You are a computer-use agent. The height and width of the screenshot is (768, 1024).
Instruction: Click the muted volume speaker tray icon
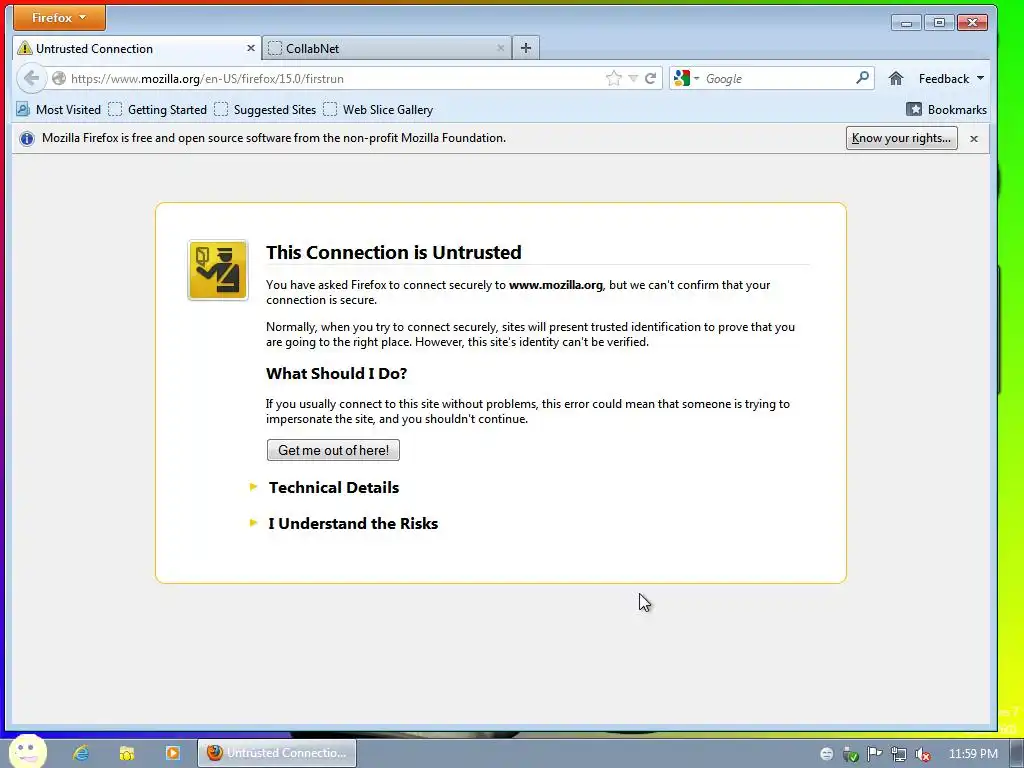point(923,754)
